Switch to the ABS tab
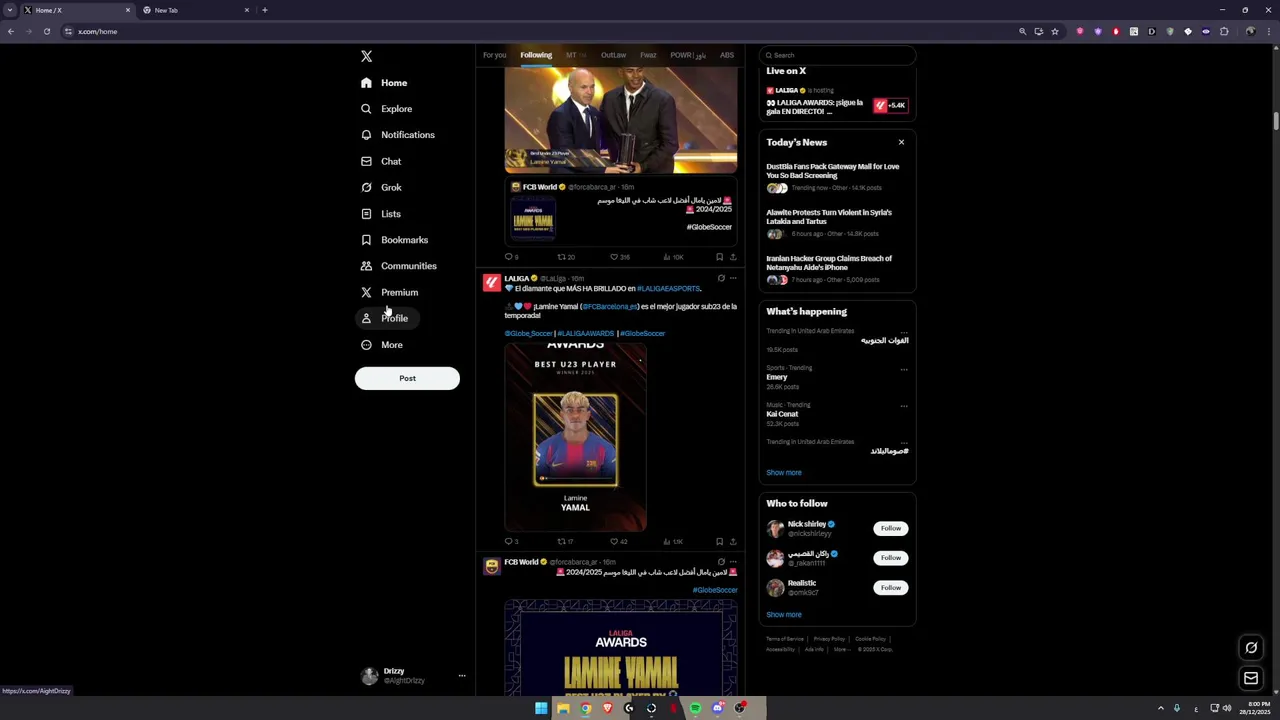Image resolution: width=1280 pixels, height=720 pixels. 727,55
